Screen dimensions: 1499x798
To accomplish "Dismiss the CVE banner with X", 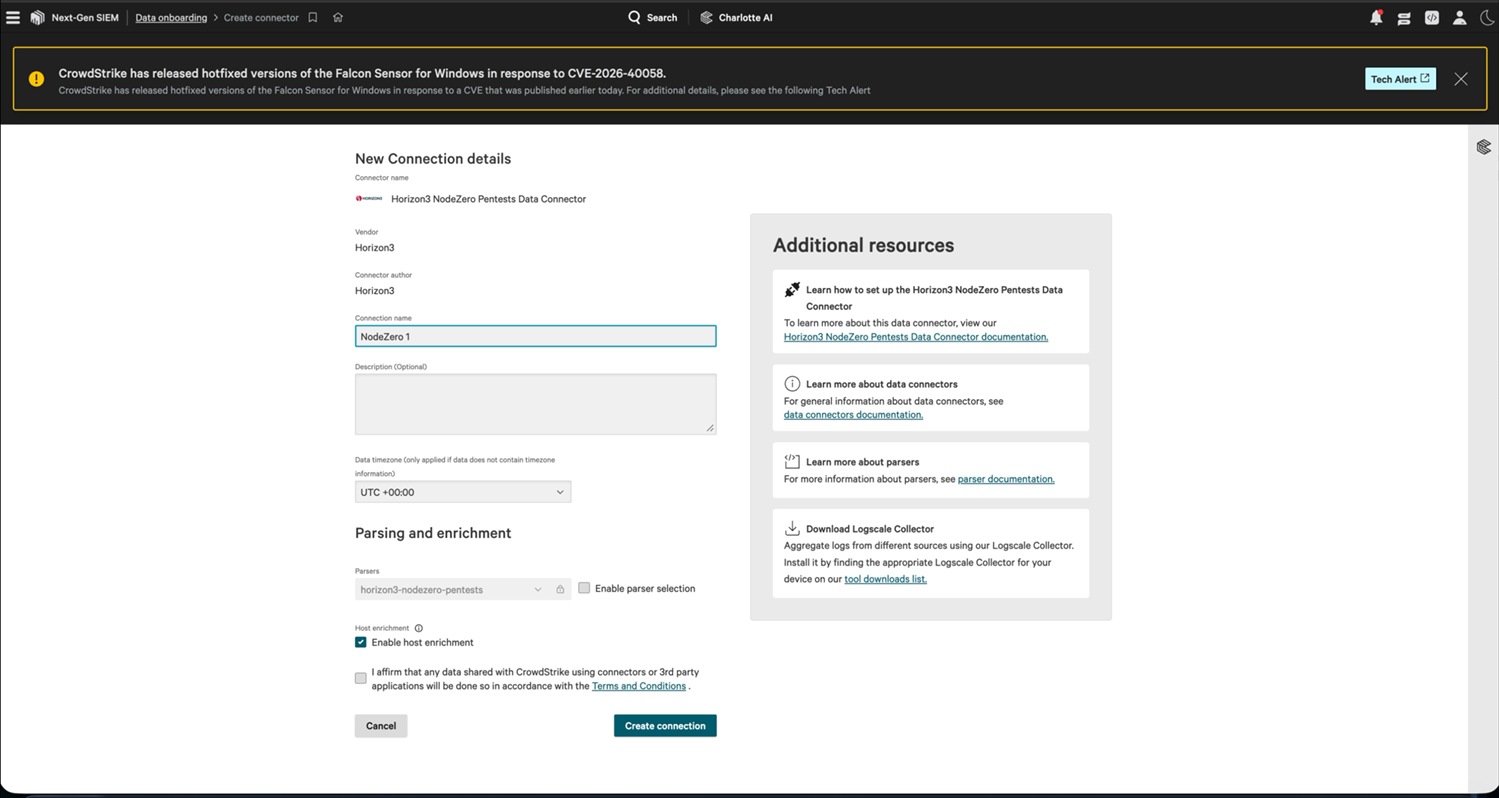I will (1461, 79).
